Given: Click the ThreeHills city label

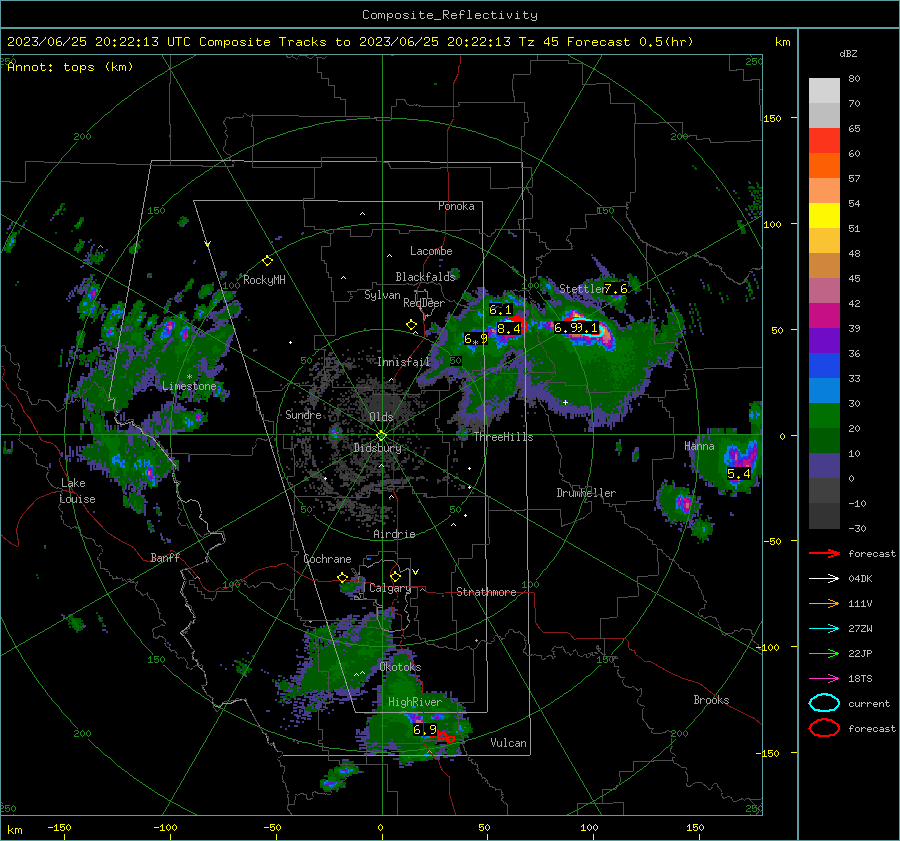Looking at the screenshot, I should (503, 437).
